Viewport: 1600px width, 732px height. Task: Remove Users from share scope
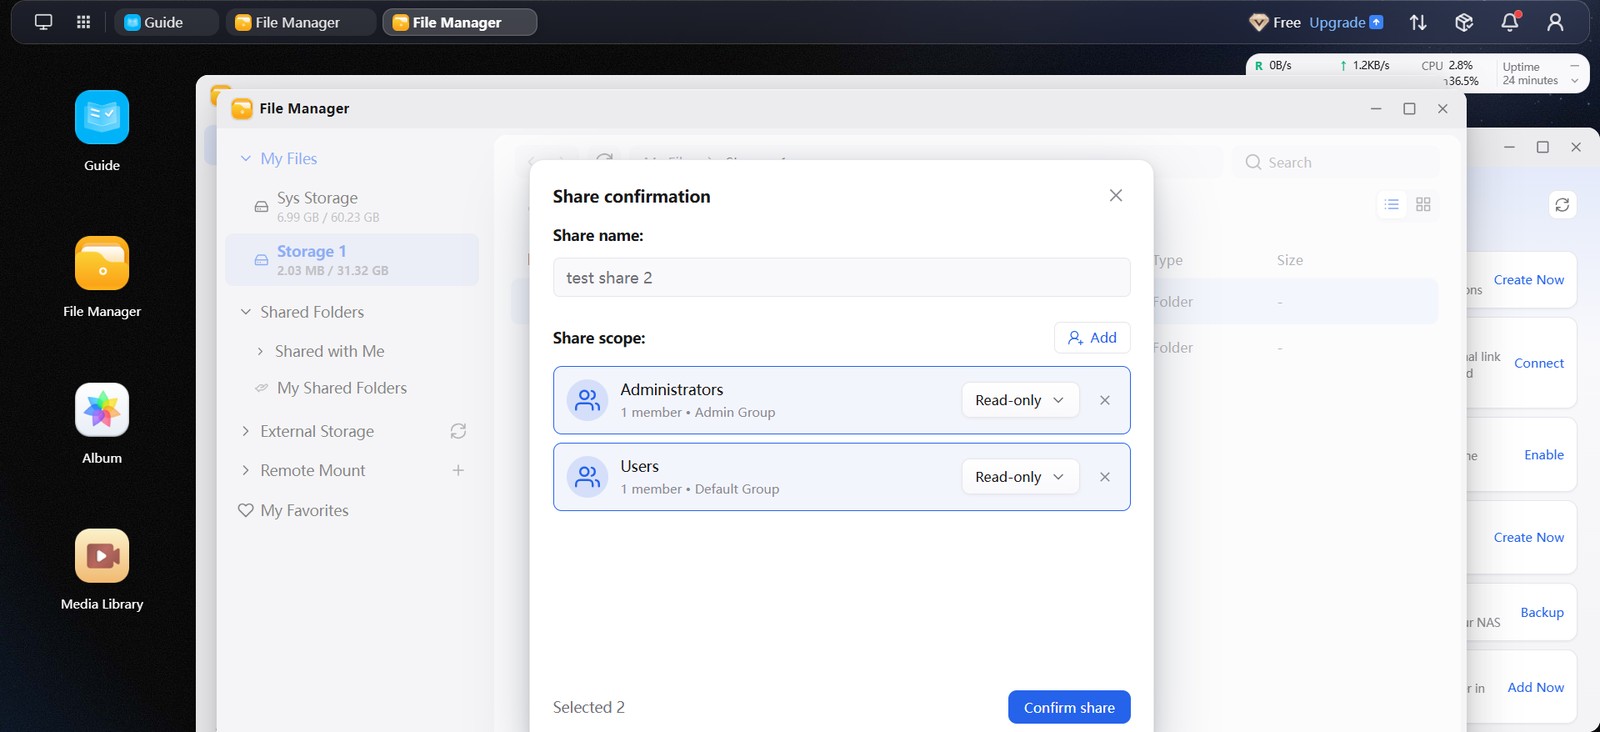point(1105,477)
